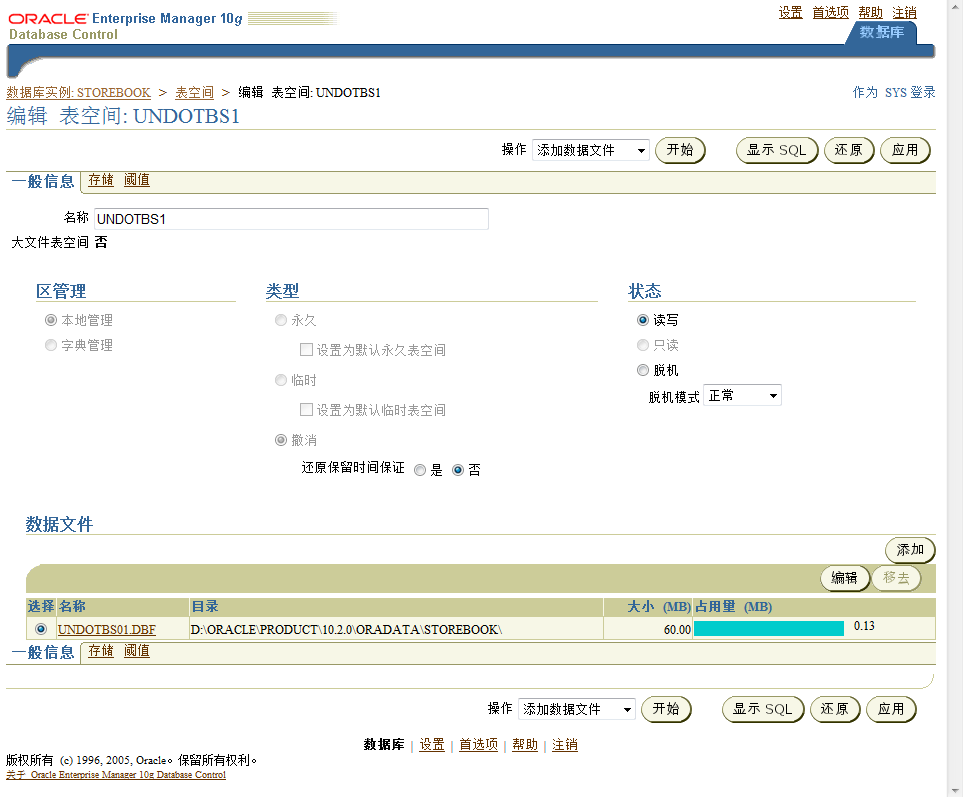Select the 脱机 status radio button
Screen dimensions: 963x797
point(642,370)
